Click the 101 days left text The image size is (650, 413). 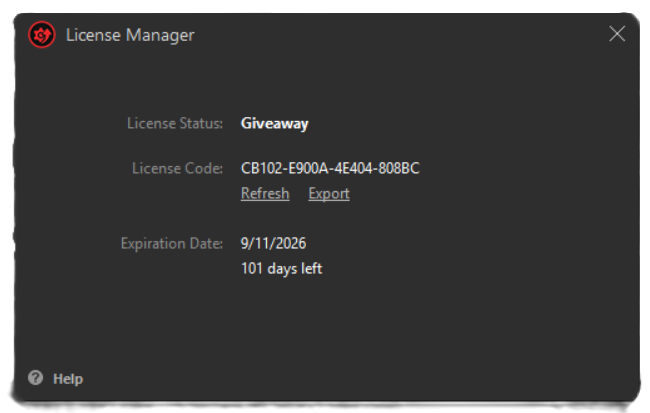pyautogui.click(x=281, y=268)
